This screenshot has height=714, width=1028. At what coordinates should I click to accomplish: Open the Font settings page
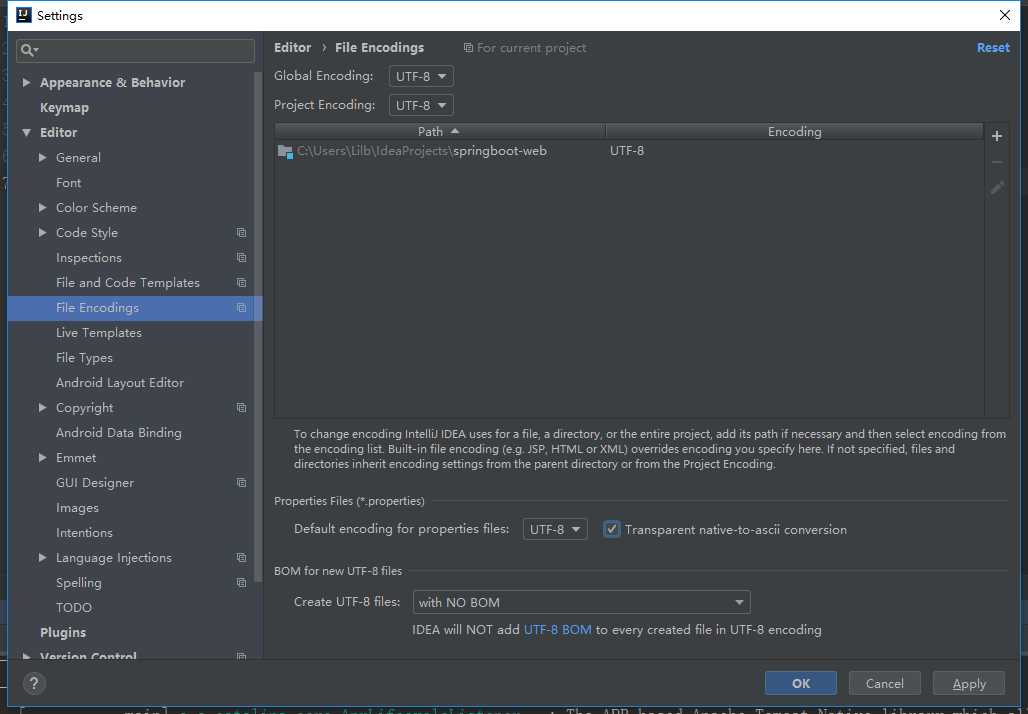[x=69, y=182]
